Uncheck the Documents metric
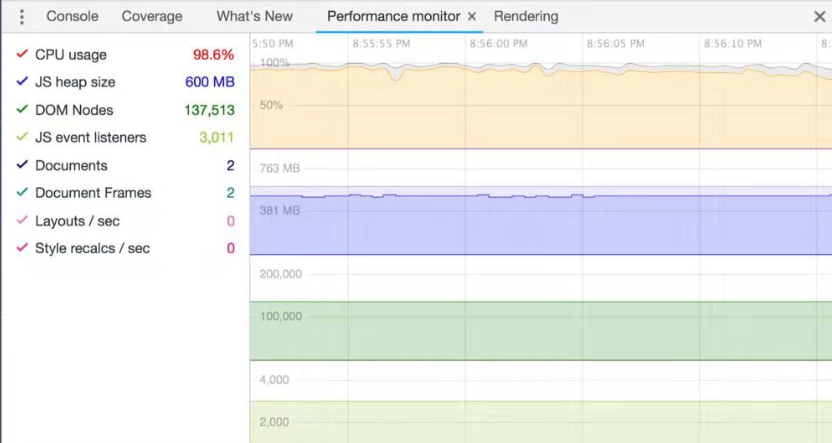Screen dimensions: 832x443 click(x=22, y=166)
